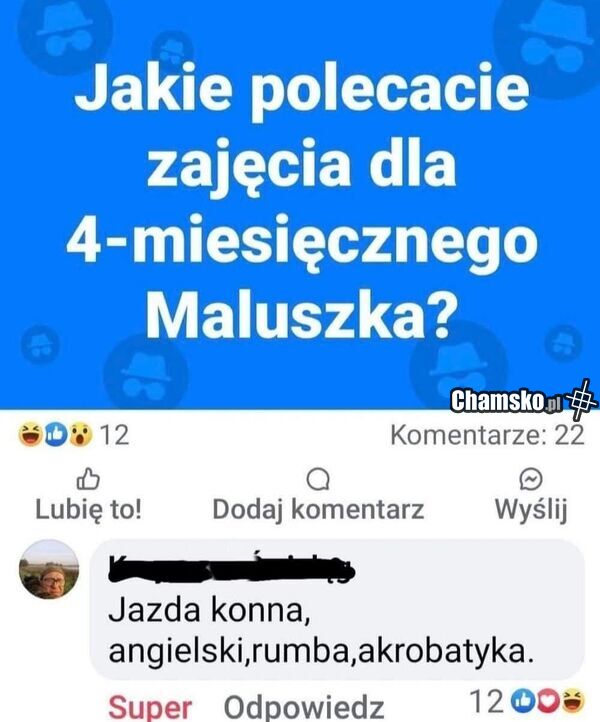Click Odpowiedz to reply to comment

coord(304,707)
